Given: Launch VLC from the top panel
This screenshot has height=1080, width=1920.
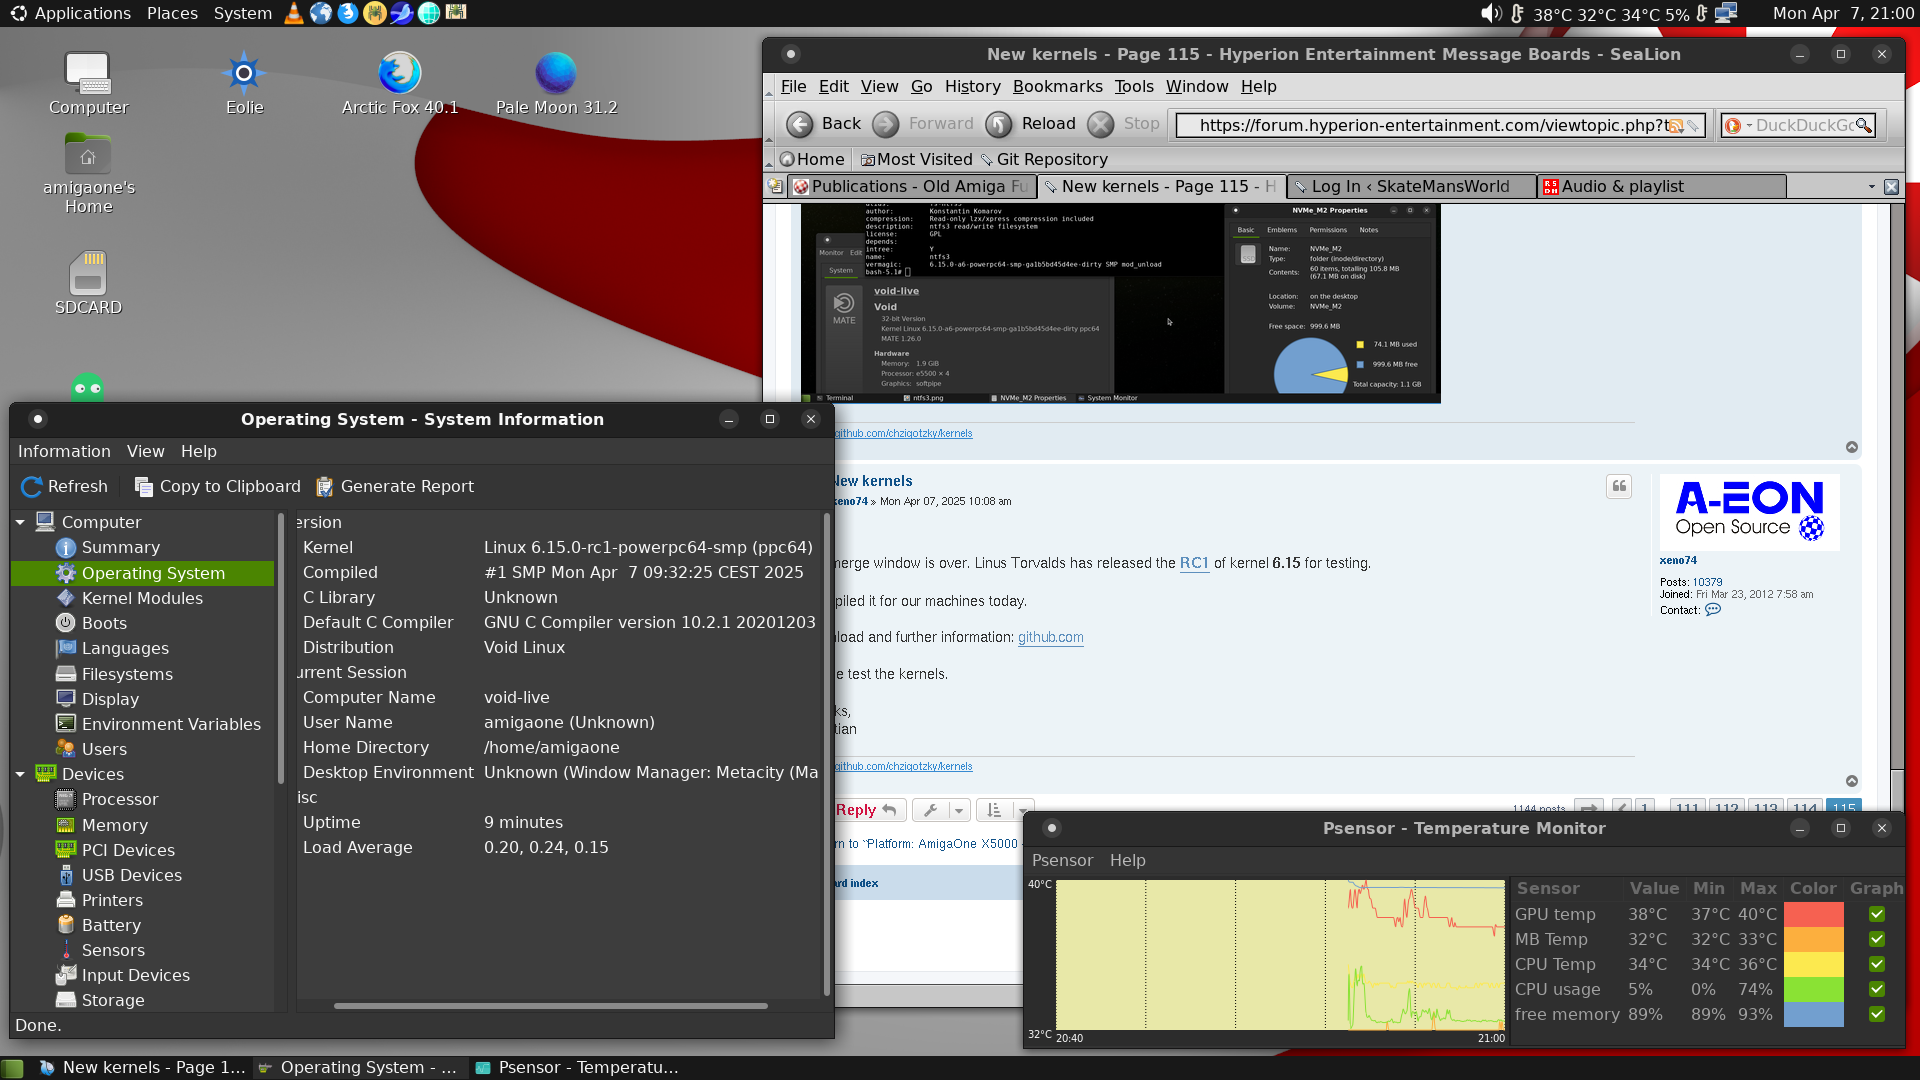Looking at the screenshot, I should pyautogui.click(x=294, y=13).
